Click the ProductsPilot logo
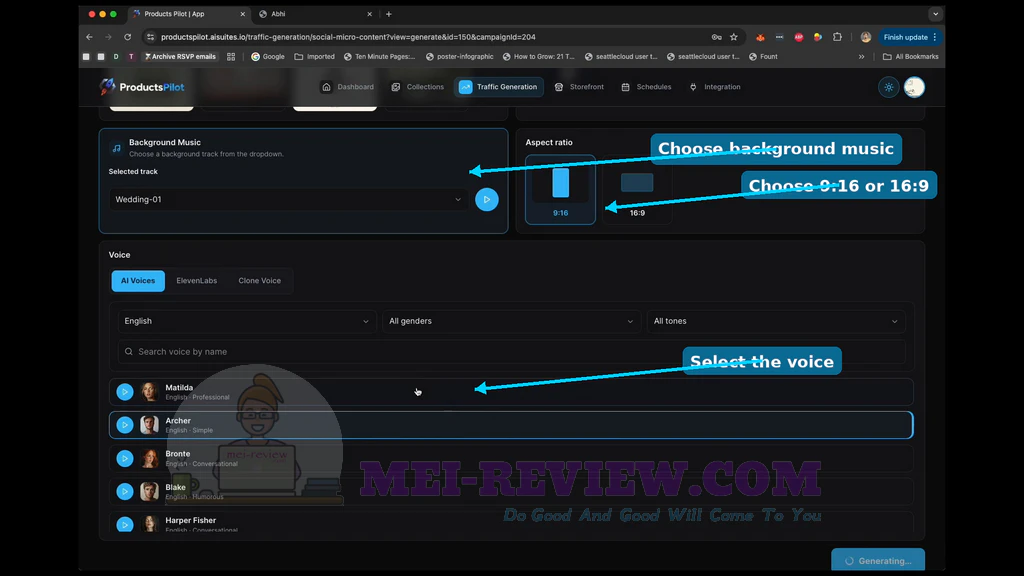The height and width of the screenshot is (576, 1024). click(142, 87)
